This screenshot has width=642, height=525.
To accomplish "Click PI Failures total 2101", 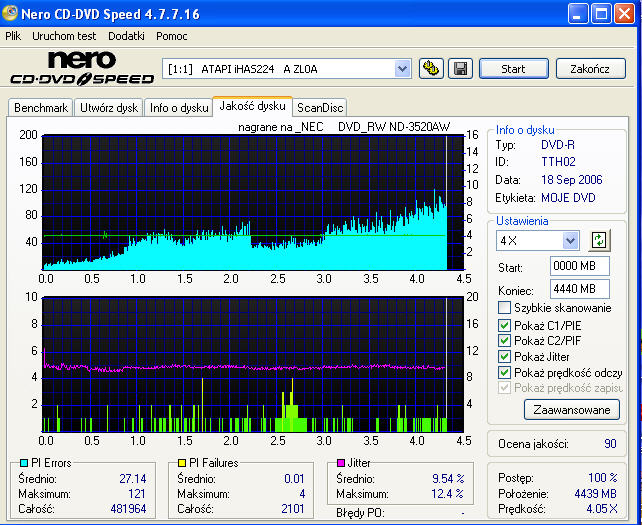I will click(293, 509).
